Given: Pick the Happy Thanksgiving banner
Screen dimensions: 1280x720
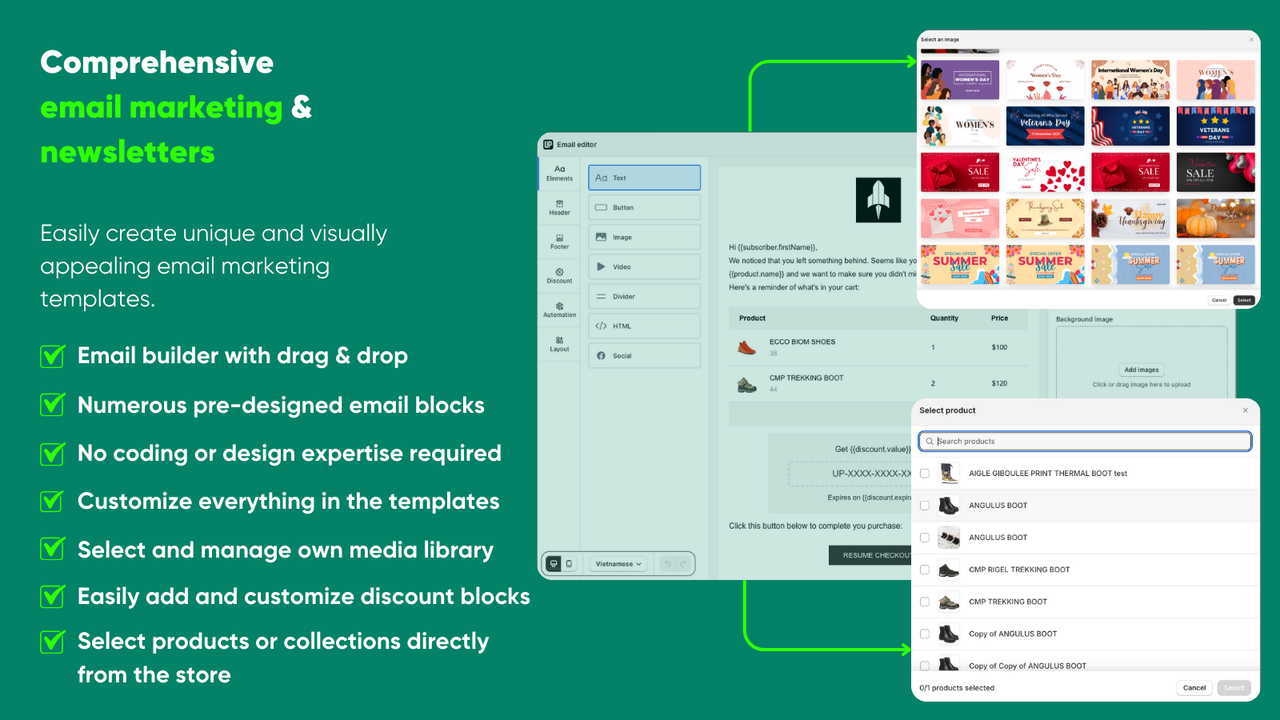Looking at the screenshot, I should 1131,218.
